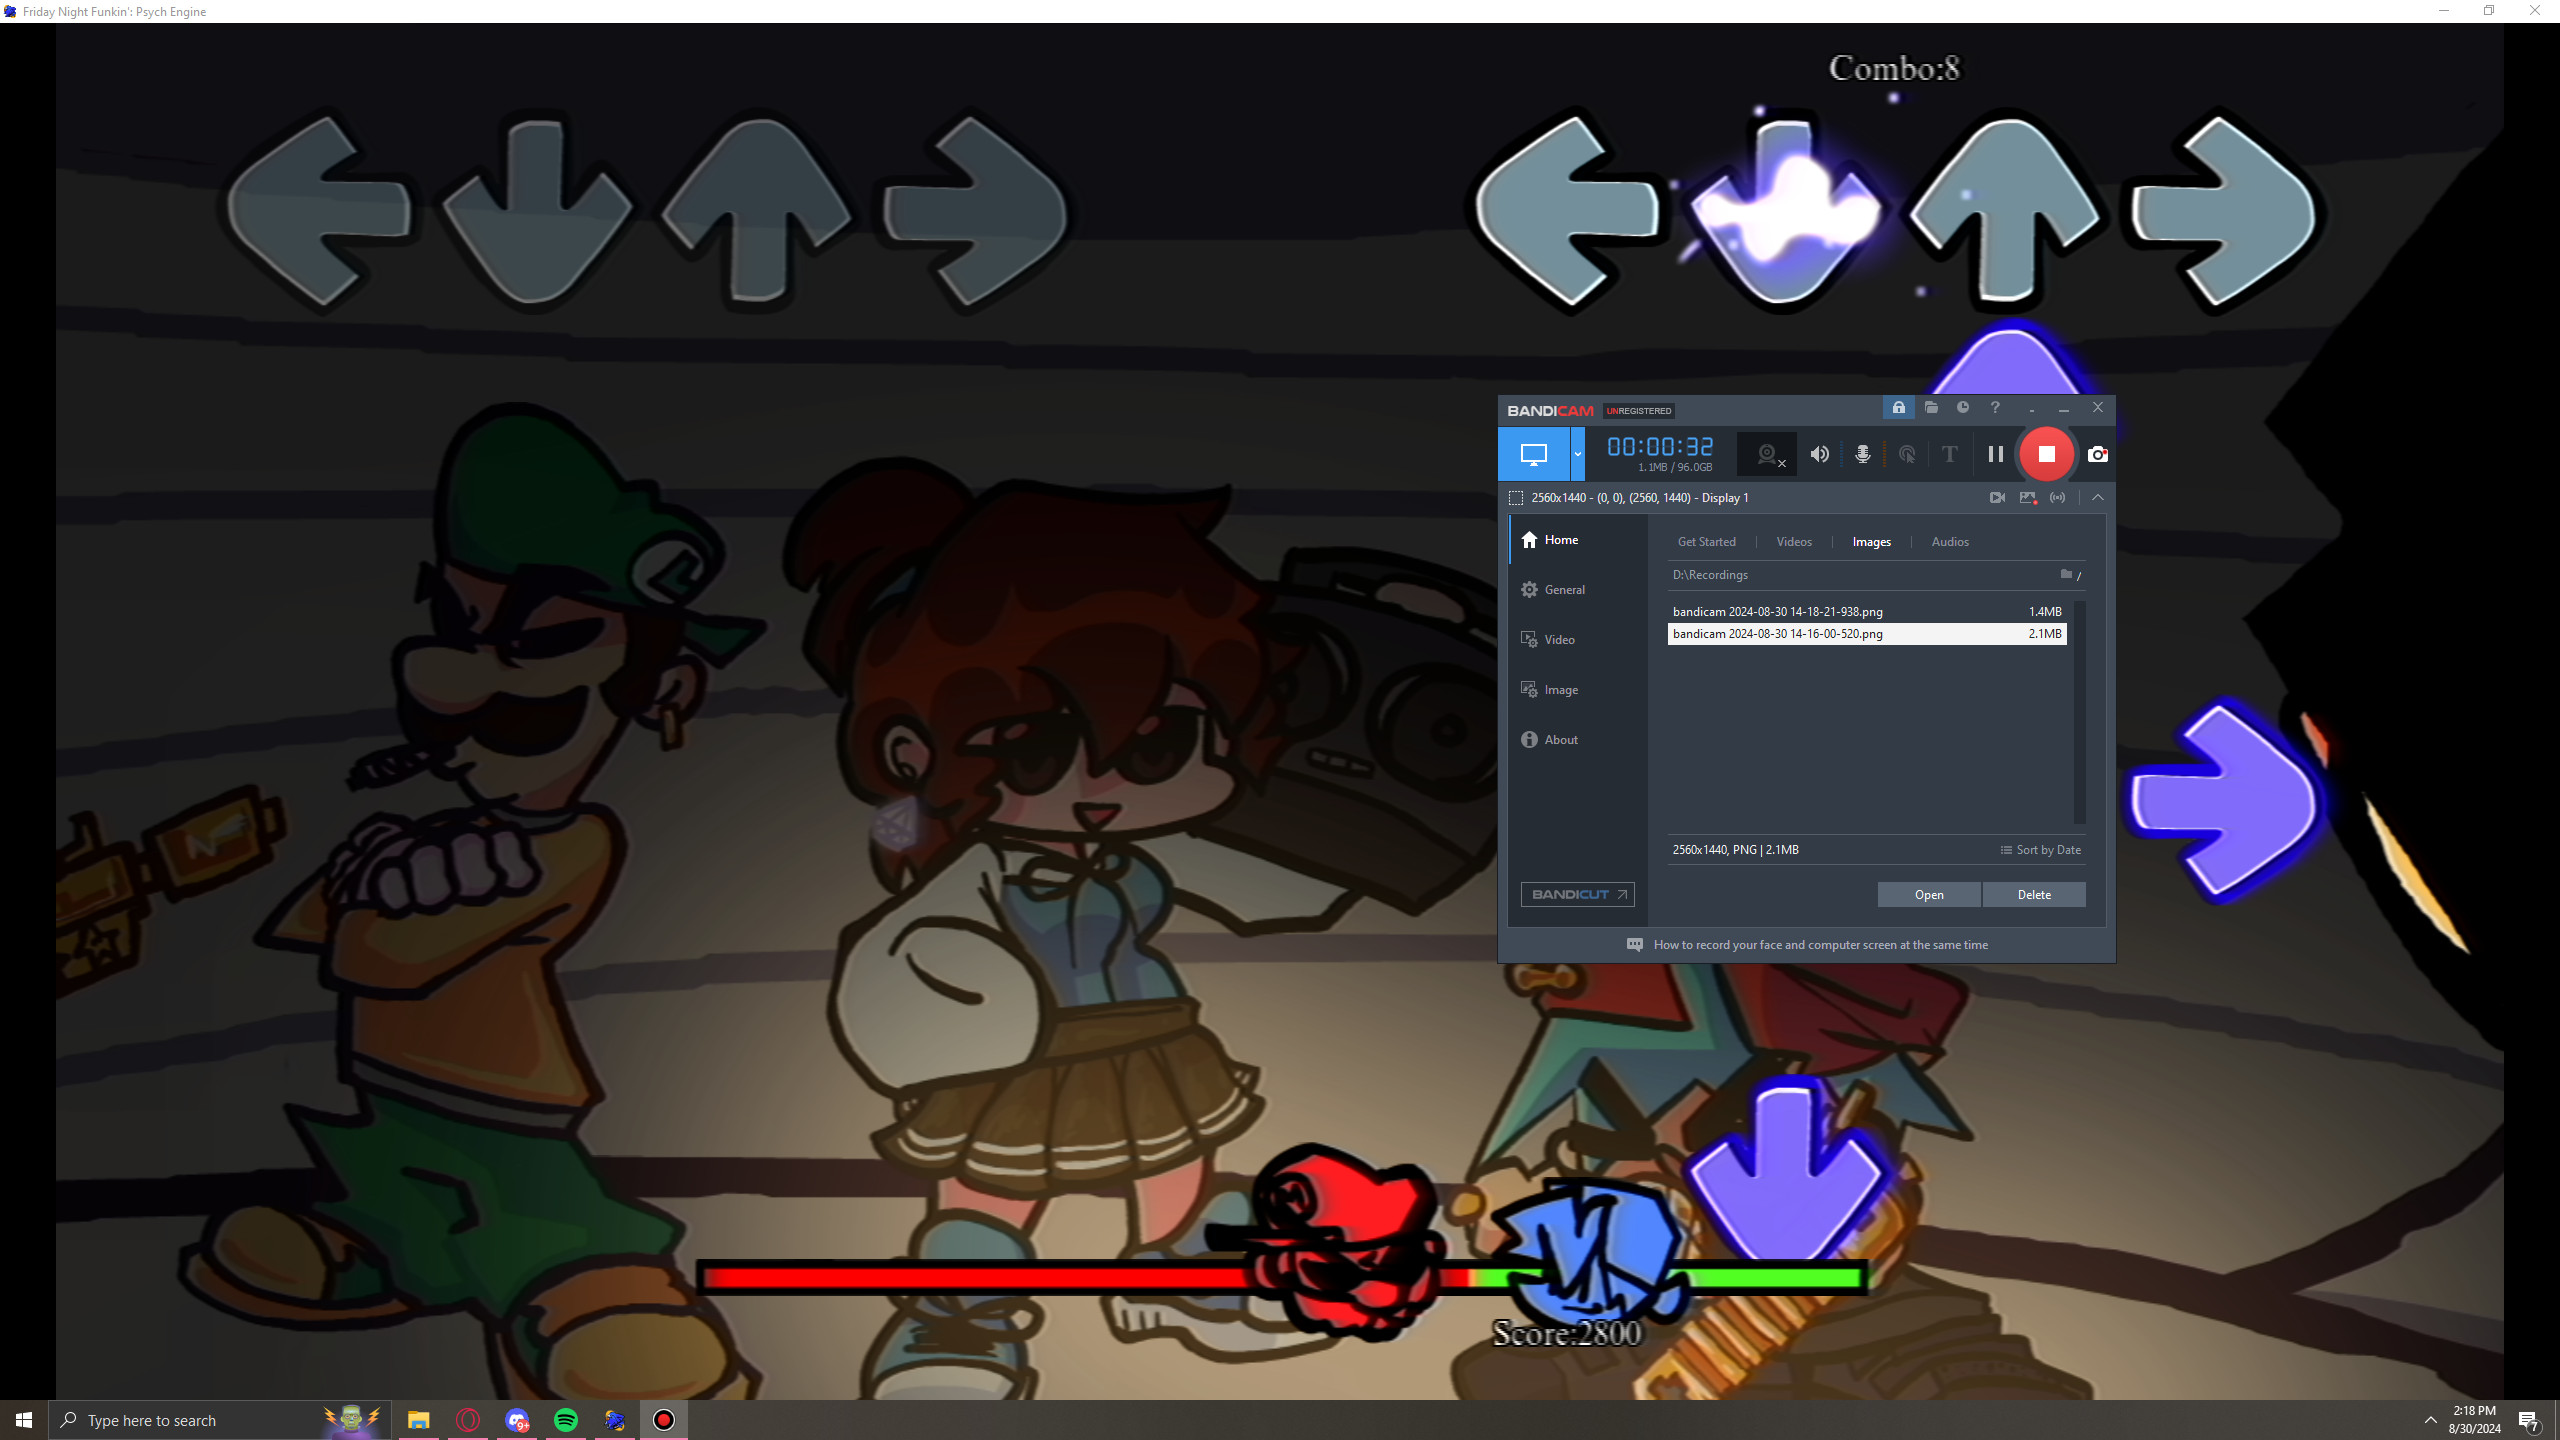The image size is (2560, 1440).
Task: Collapse the Bandicam file panel
Action: click(x=2097, y=497)
